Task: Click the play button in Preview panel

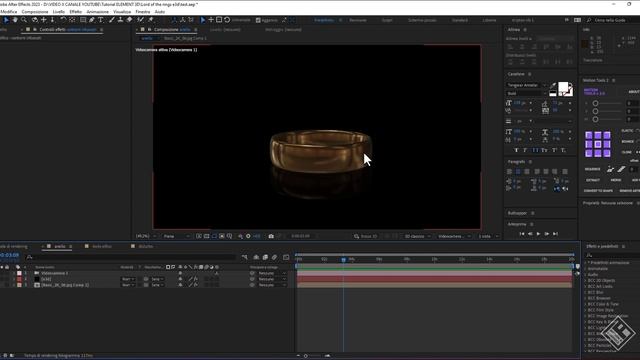Action: [x=538, y=234]
